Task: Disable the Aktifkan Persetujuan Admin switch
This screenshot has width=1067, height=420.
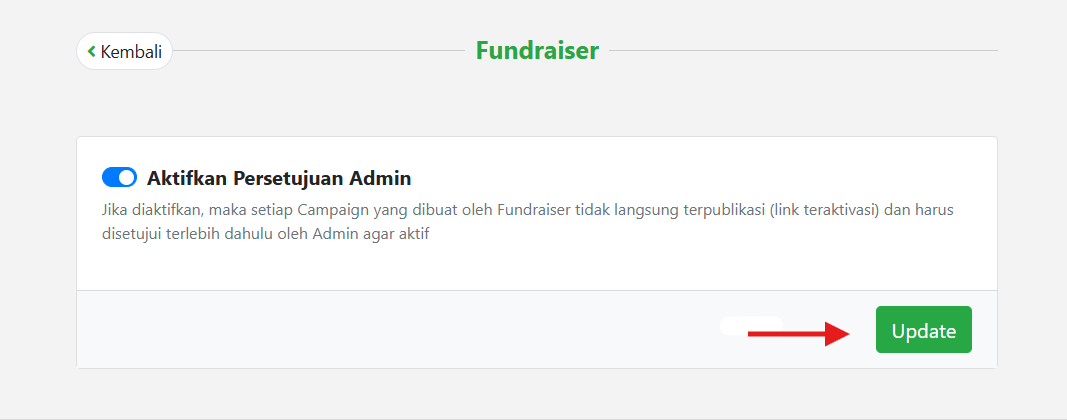Action: pos(119,178)
